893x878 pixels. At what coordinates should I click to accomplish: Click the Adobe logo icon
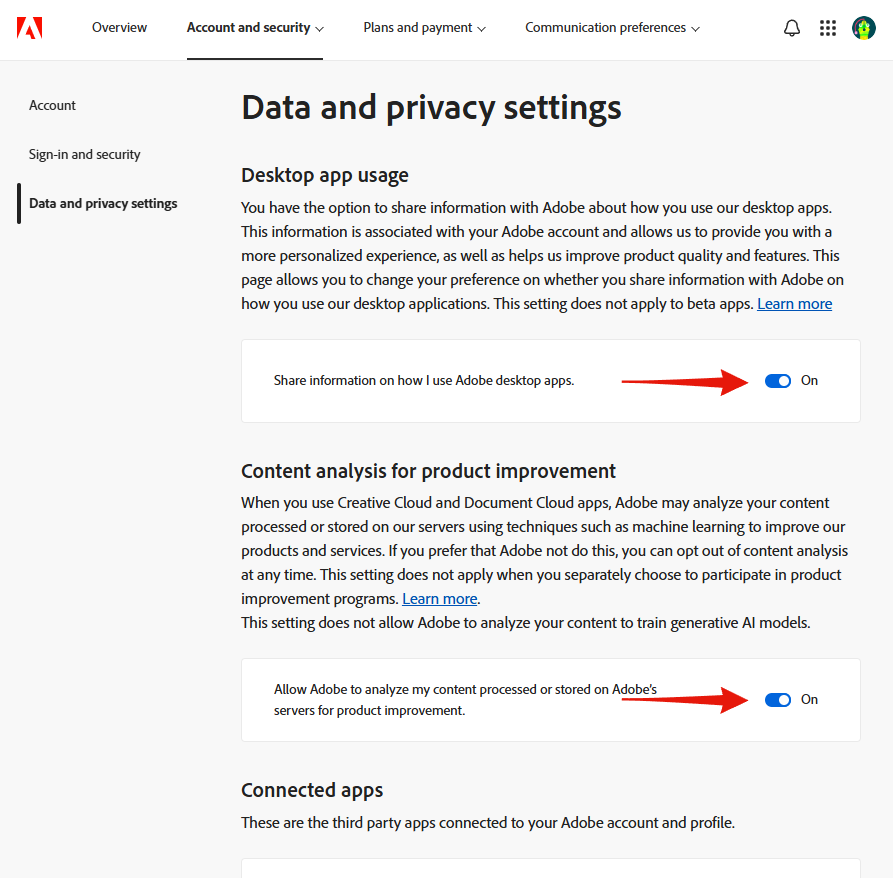(30, 28)
